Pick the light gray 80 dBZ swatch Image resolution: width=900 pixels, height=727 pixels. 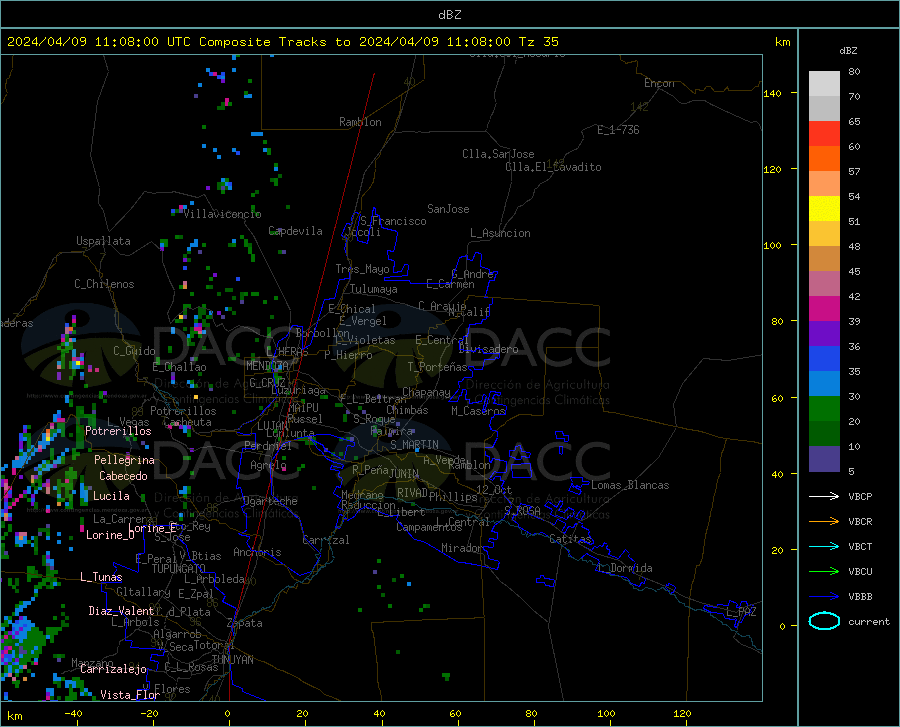(824, 84)
